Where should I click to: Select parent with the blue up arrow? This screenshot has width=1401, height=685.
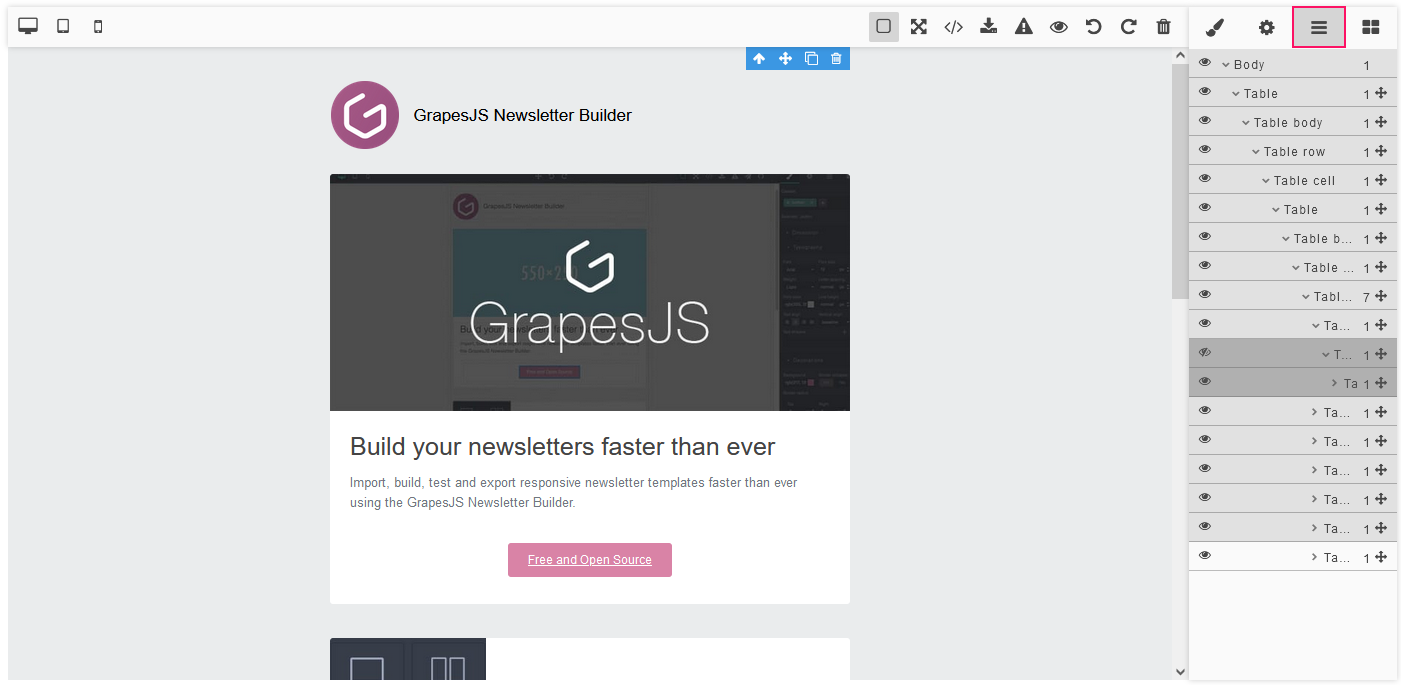[x=759, y=59]
